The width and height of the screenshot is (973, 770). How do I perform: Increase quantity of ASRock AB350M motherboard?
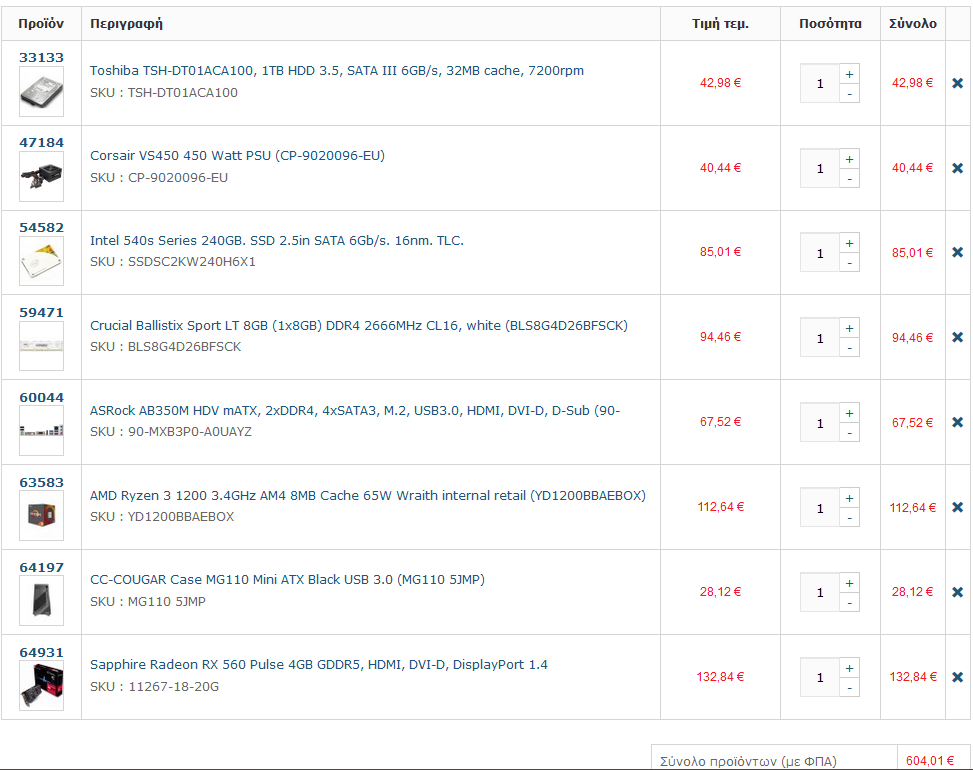pyautogui.click(x=850, y=414)
